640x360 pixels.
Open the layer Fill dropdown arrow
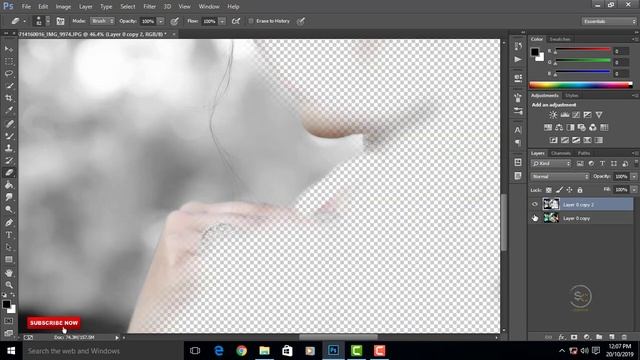[x=634, y=190]
